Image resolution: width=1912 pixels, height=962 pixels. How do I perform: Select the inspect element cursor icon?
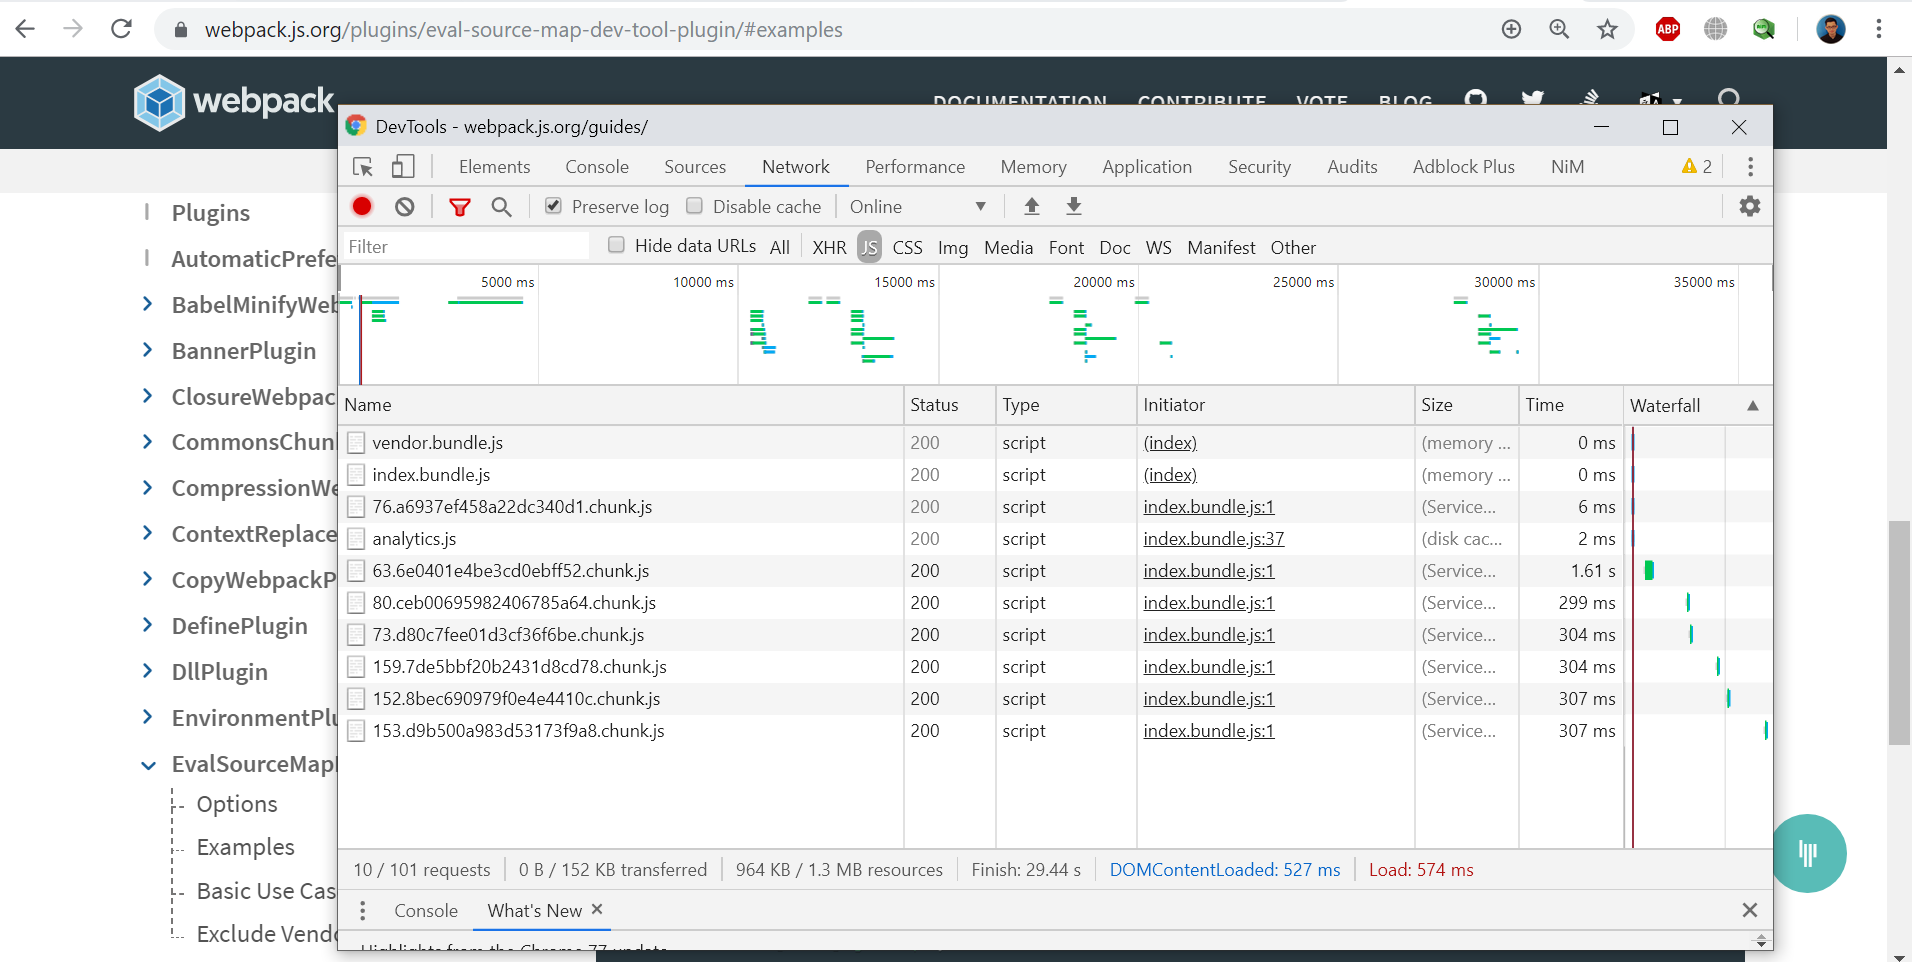point(363,167)
